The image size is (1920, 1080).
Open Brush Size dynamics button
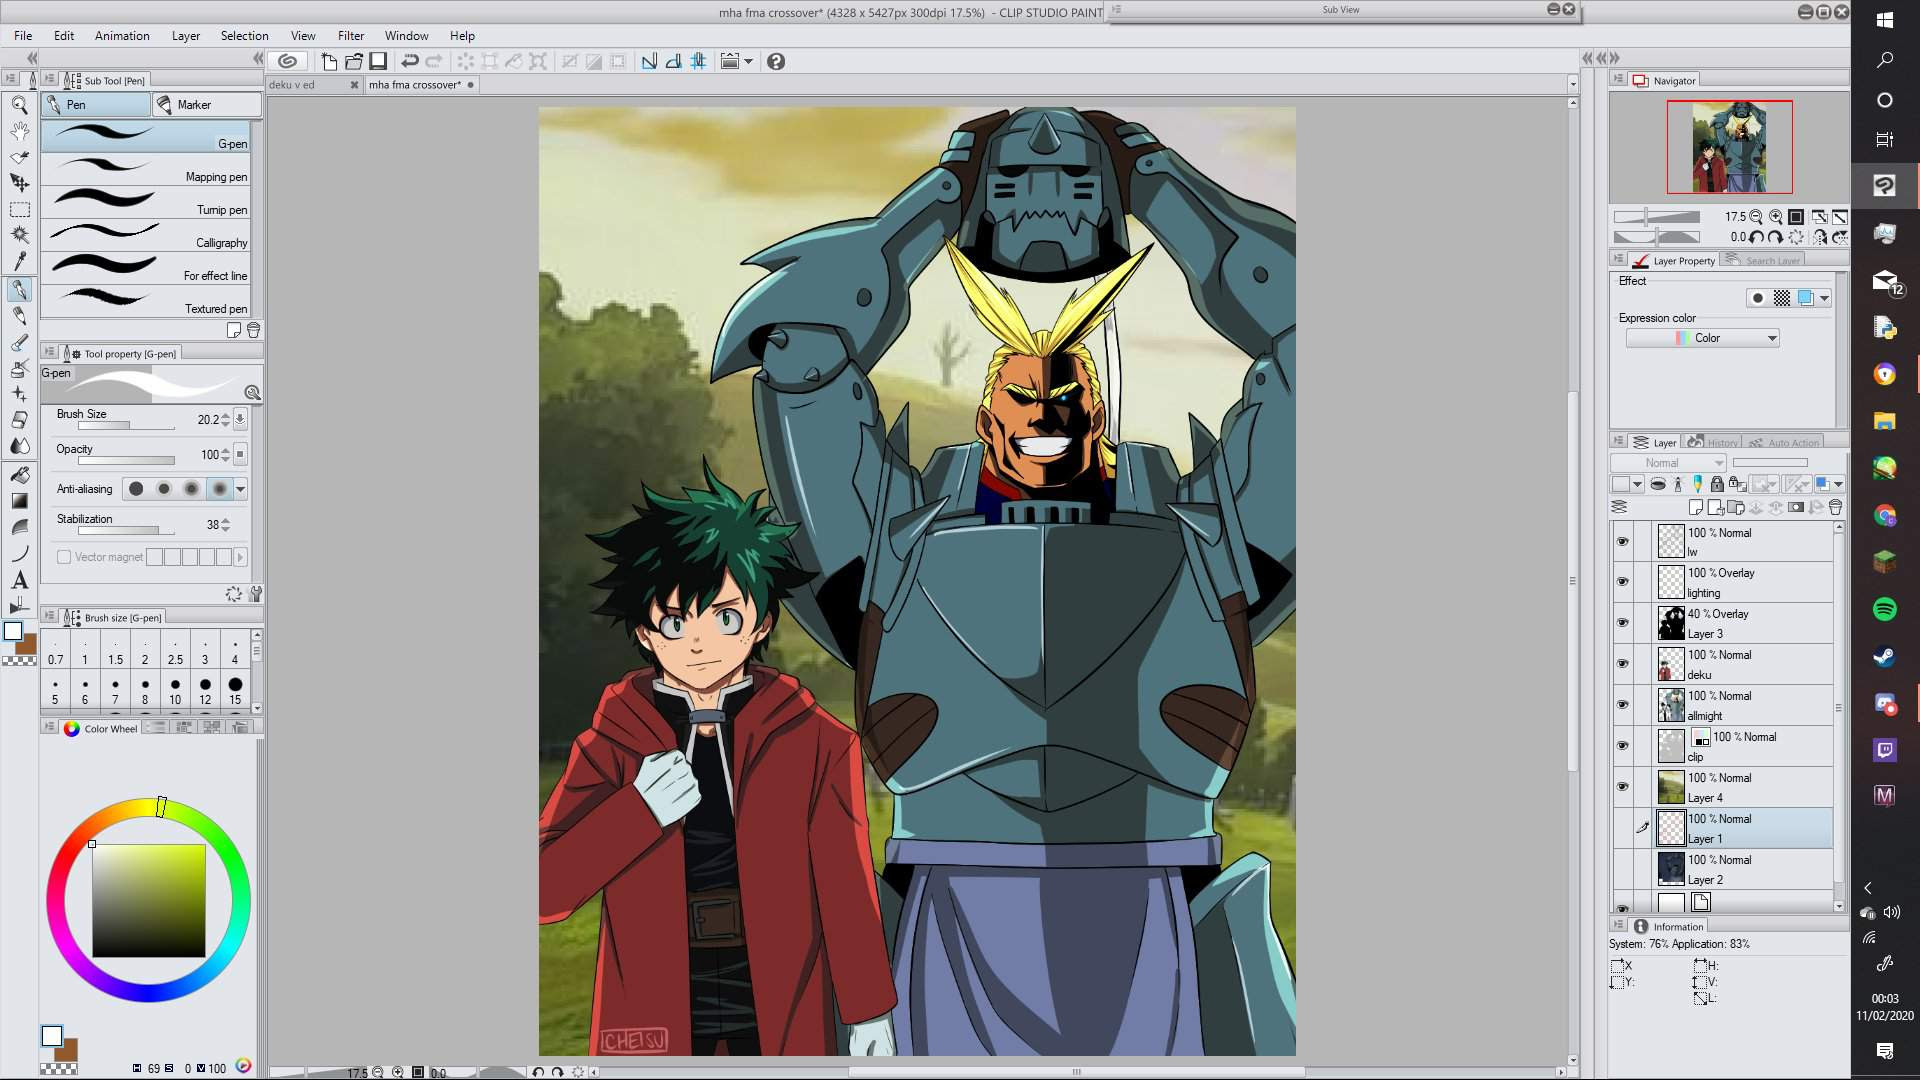240,419
